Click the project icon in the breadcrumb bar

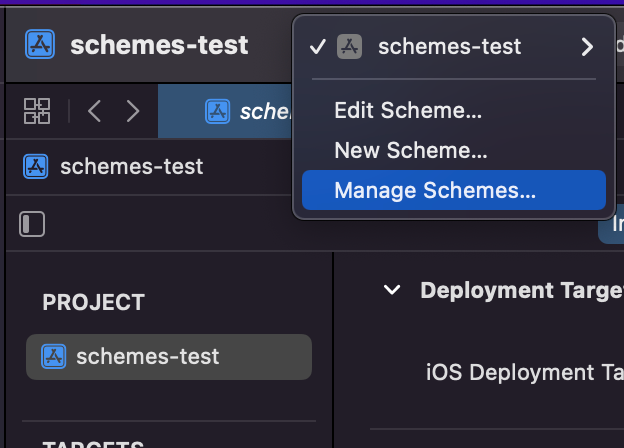[36, 166]
